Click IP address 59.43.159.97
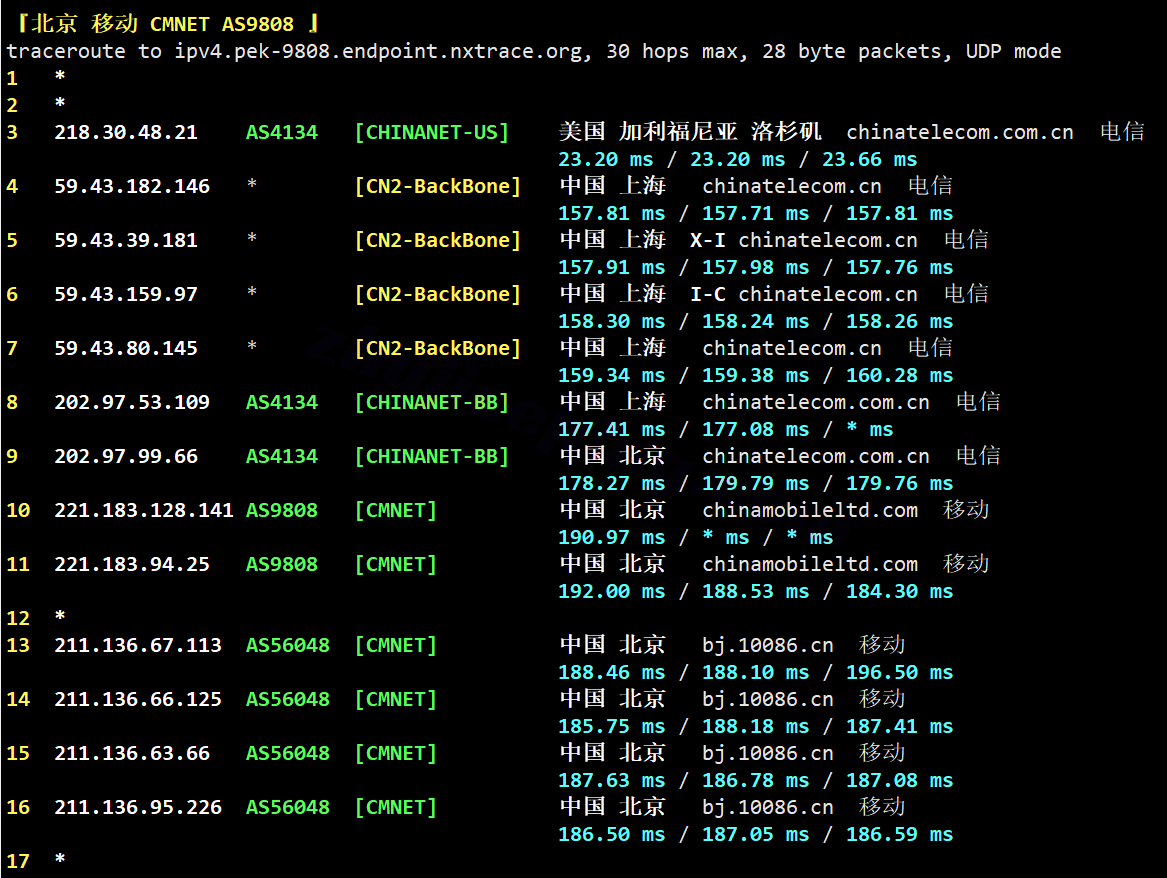Screen dimensions: 1167x878 point(126,295)
